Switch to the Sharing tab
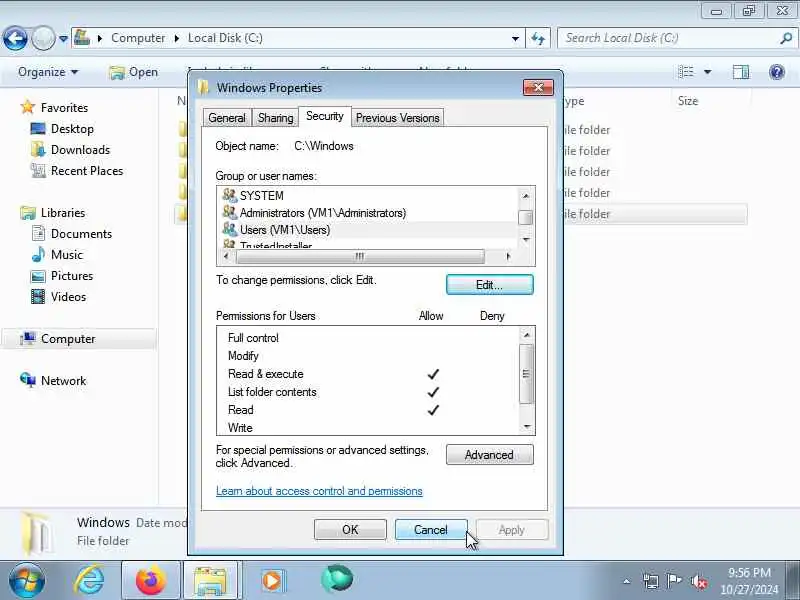800x600 pixels. click(x=276, y=118)
